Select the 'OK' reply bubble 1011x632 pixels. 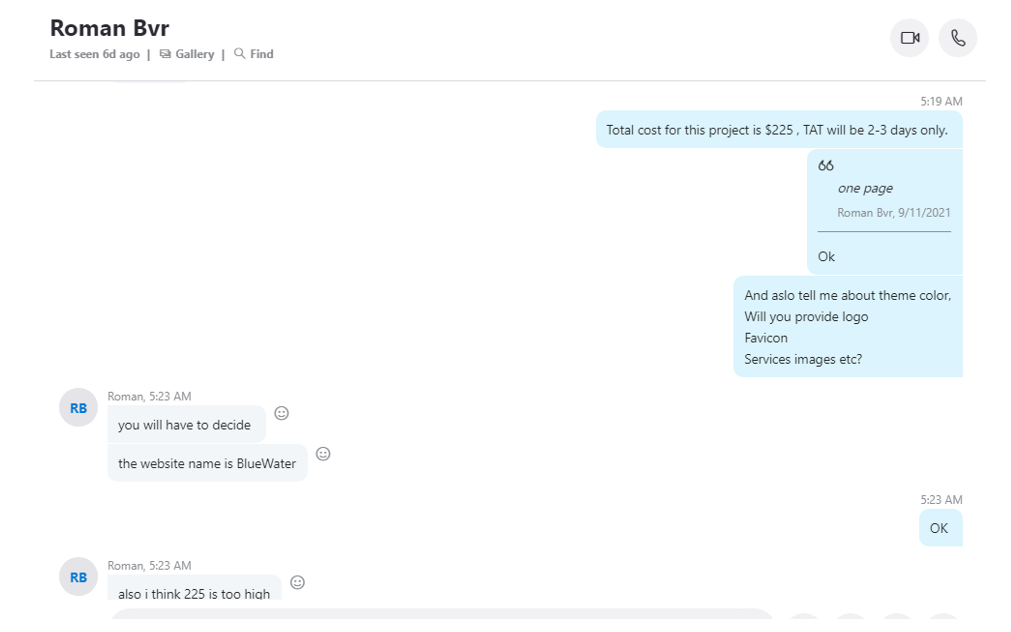point(941,528)
